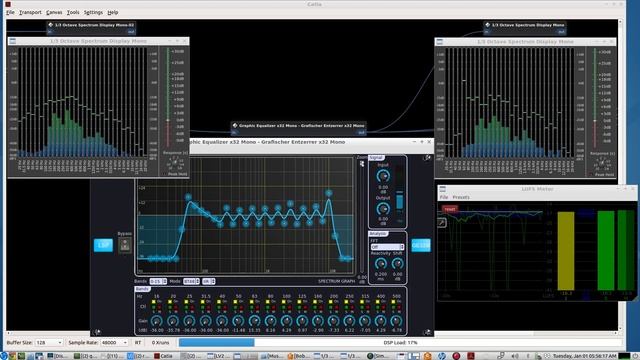The image size is (640, 360).
Task: Click the bottom-right corner icon of equalizer
Action: point(427,332)
